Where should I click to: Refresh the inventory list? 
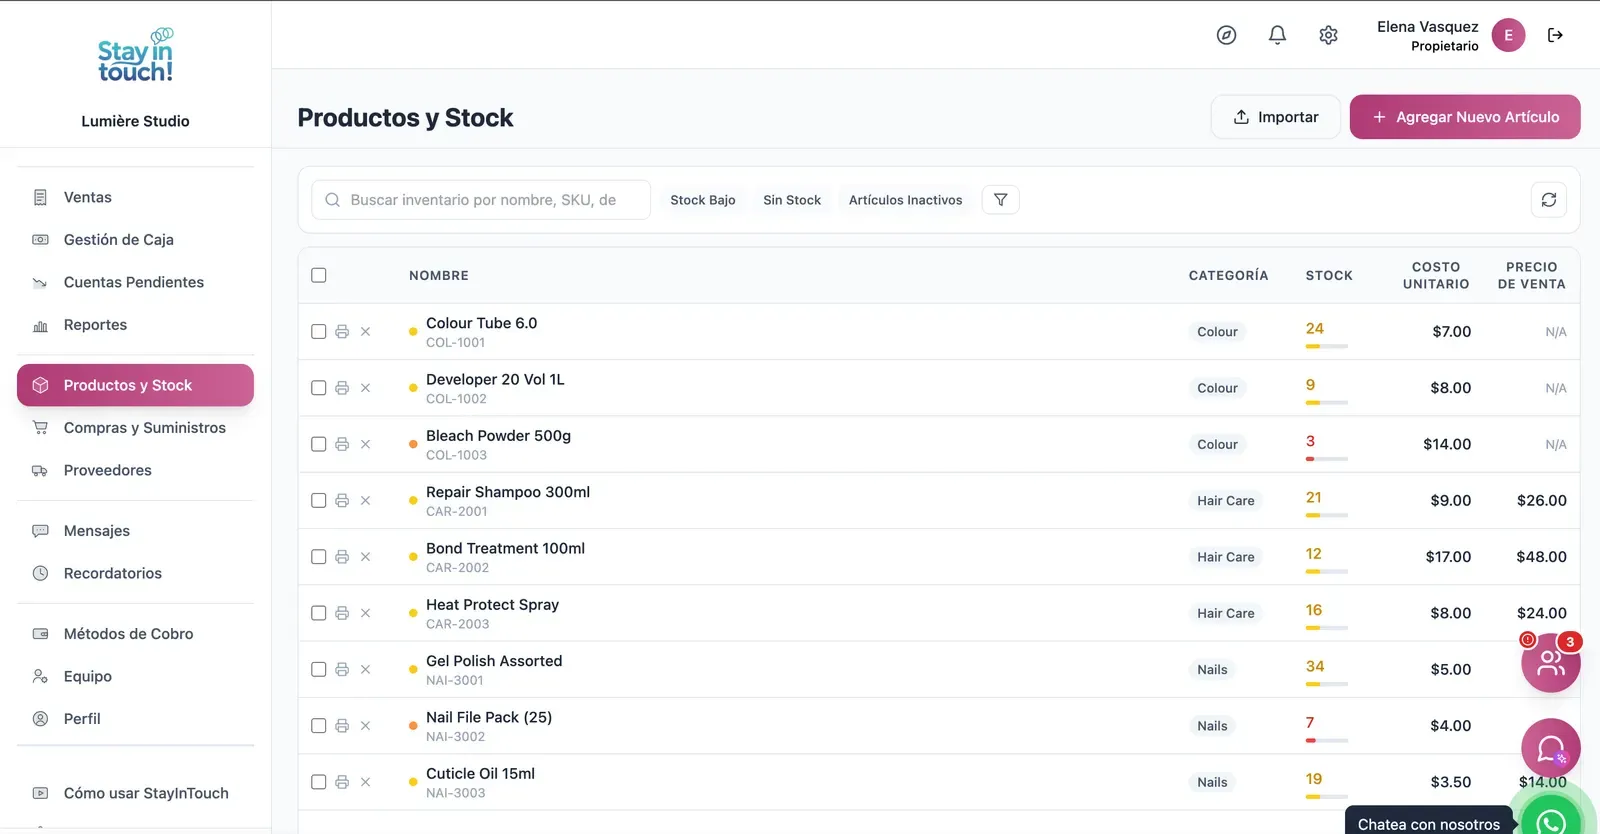click(x=1548, y=200)
